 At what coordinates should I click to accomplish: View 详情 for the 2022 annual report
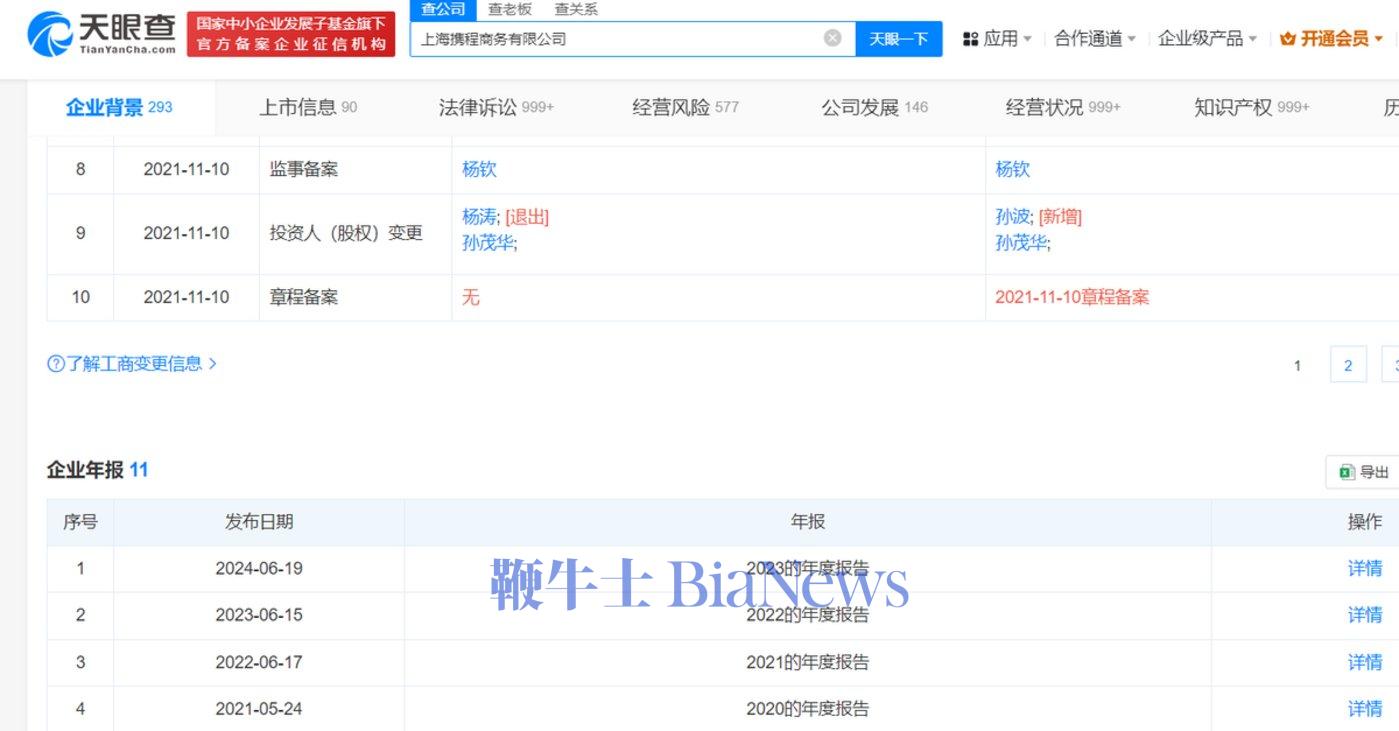1365,615
